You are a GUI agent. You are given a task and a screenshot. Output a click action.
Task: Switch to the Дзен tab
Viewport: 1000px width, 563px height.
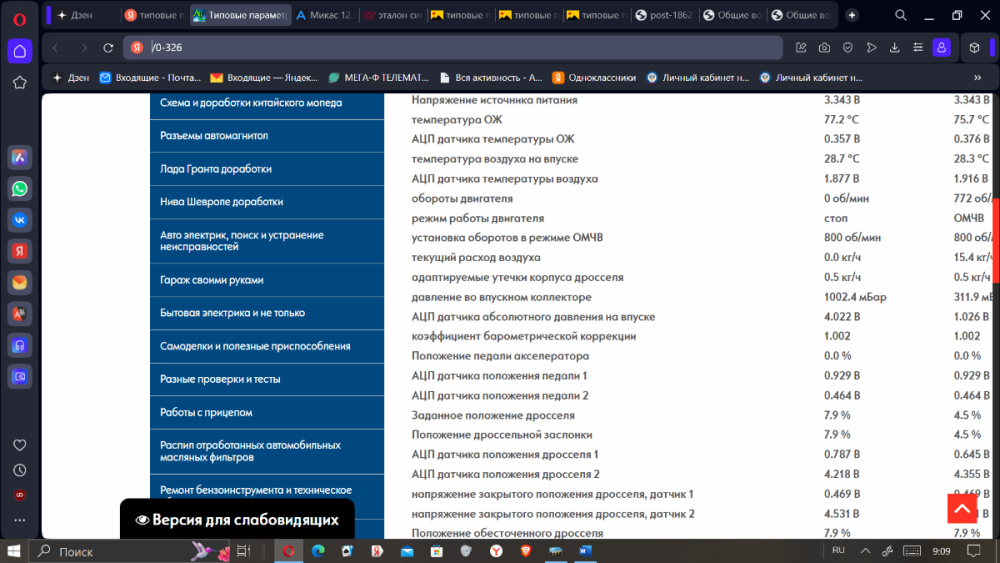(x=80, y=15)
